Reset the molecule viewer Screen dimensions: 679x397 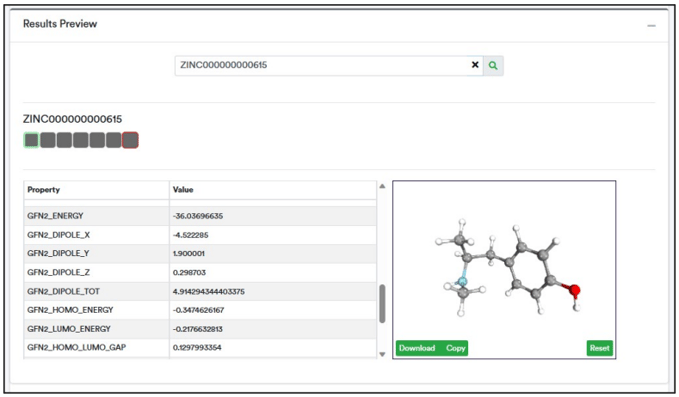tap(600, 348)
